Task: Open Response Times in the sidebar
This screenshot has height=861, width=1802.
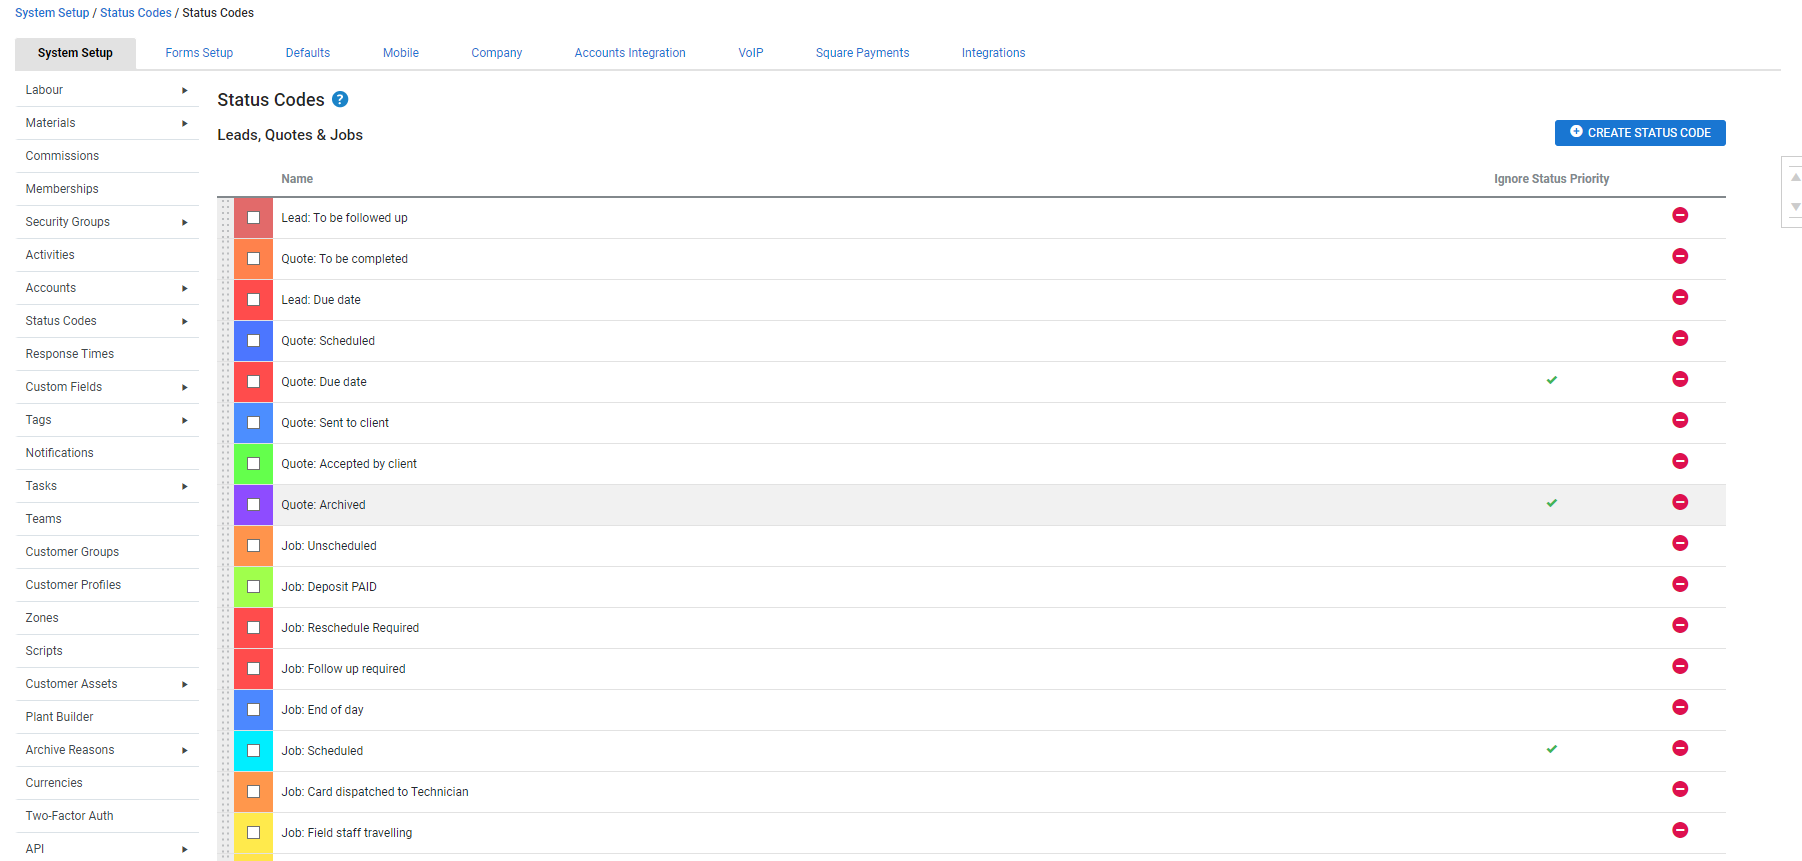Action: [x=70, y=354]
